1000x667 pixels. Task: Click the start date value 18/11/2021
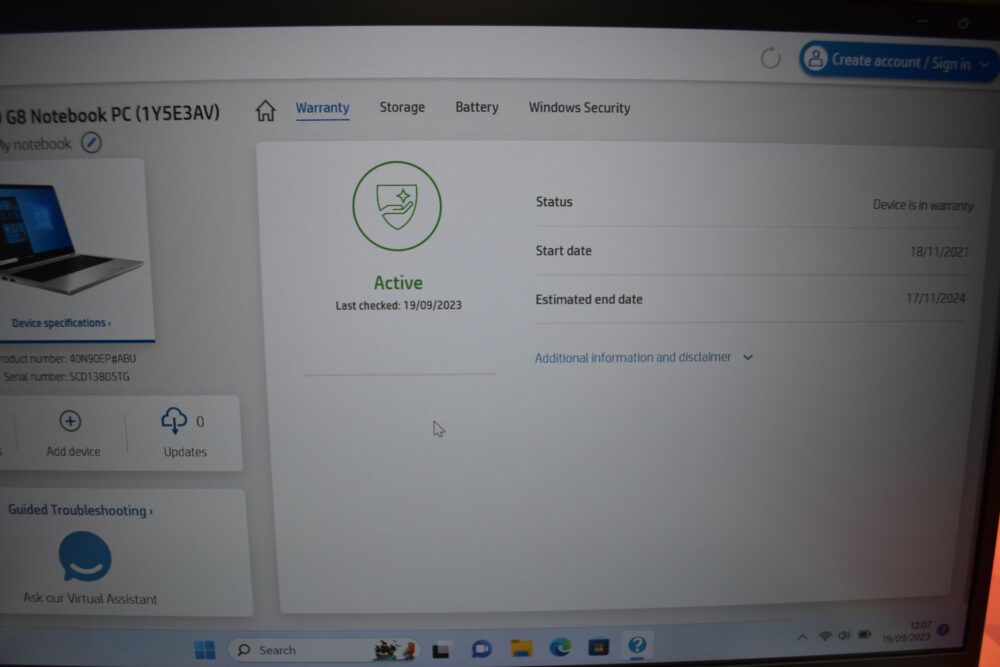pos(939,252)
